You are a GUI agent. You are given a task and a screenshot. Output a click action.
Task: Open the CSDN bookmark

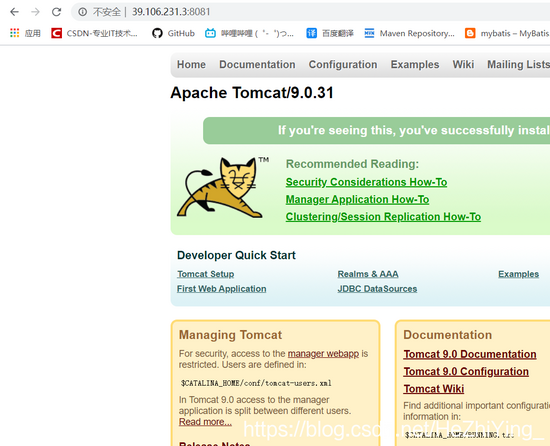coord(95,33)
